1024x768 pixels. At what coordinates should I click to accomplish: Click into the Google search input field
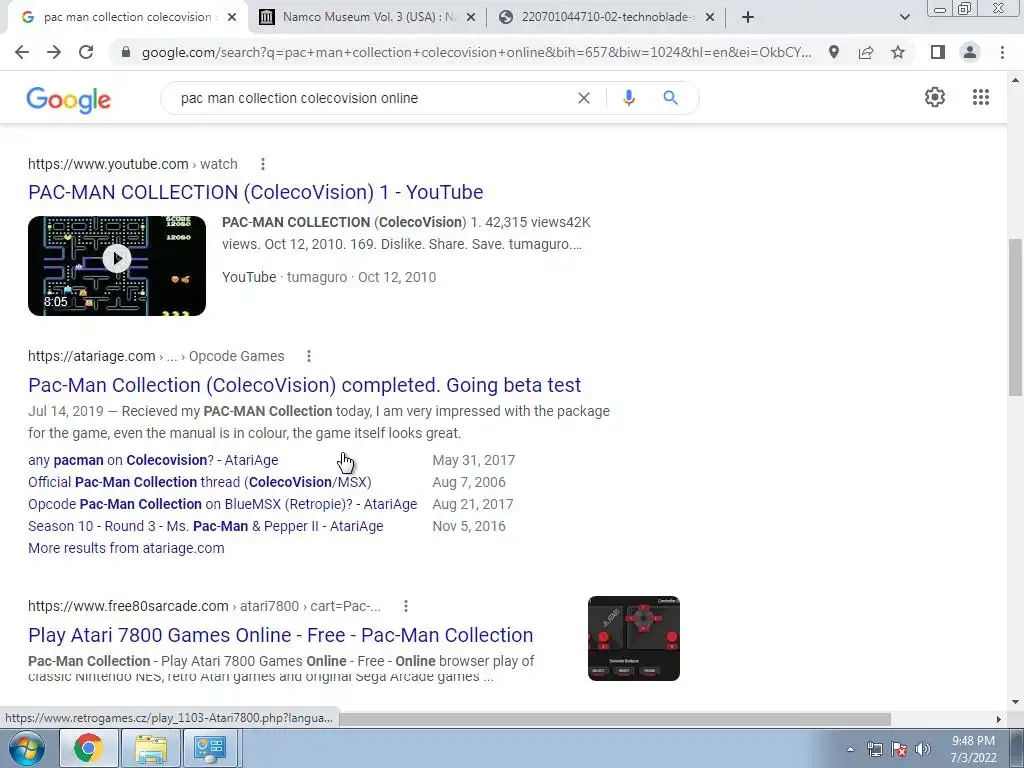click(372, 98)
